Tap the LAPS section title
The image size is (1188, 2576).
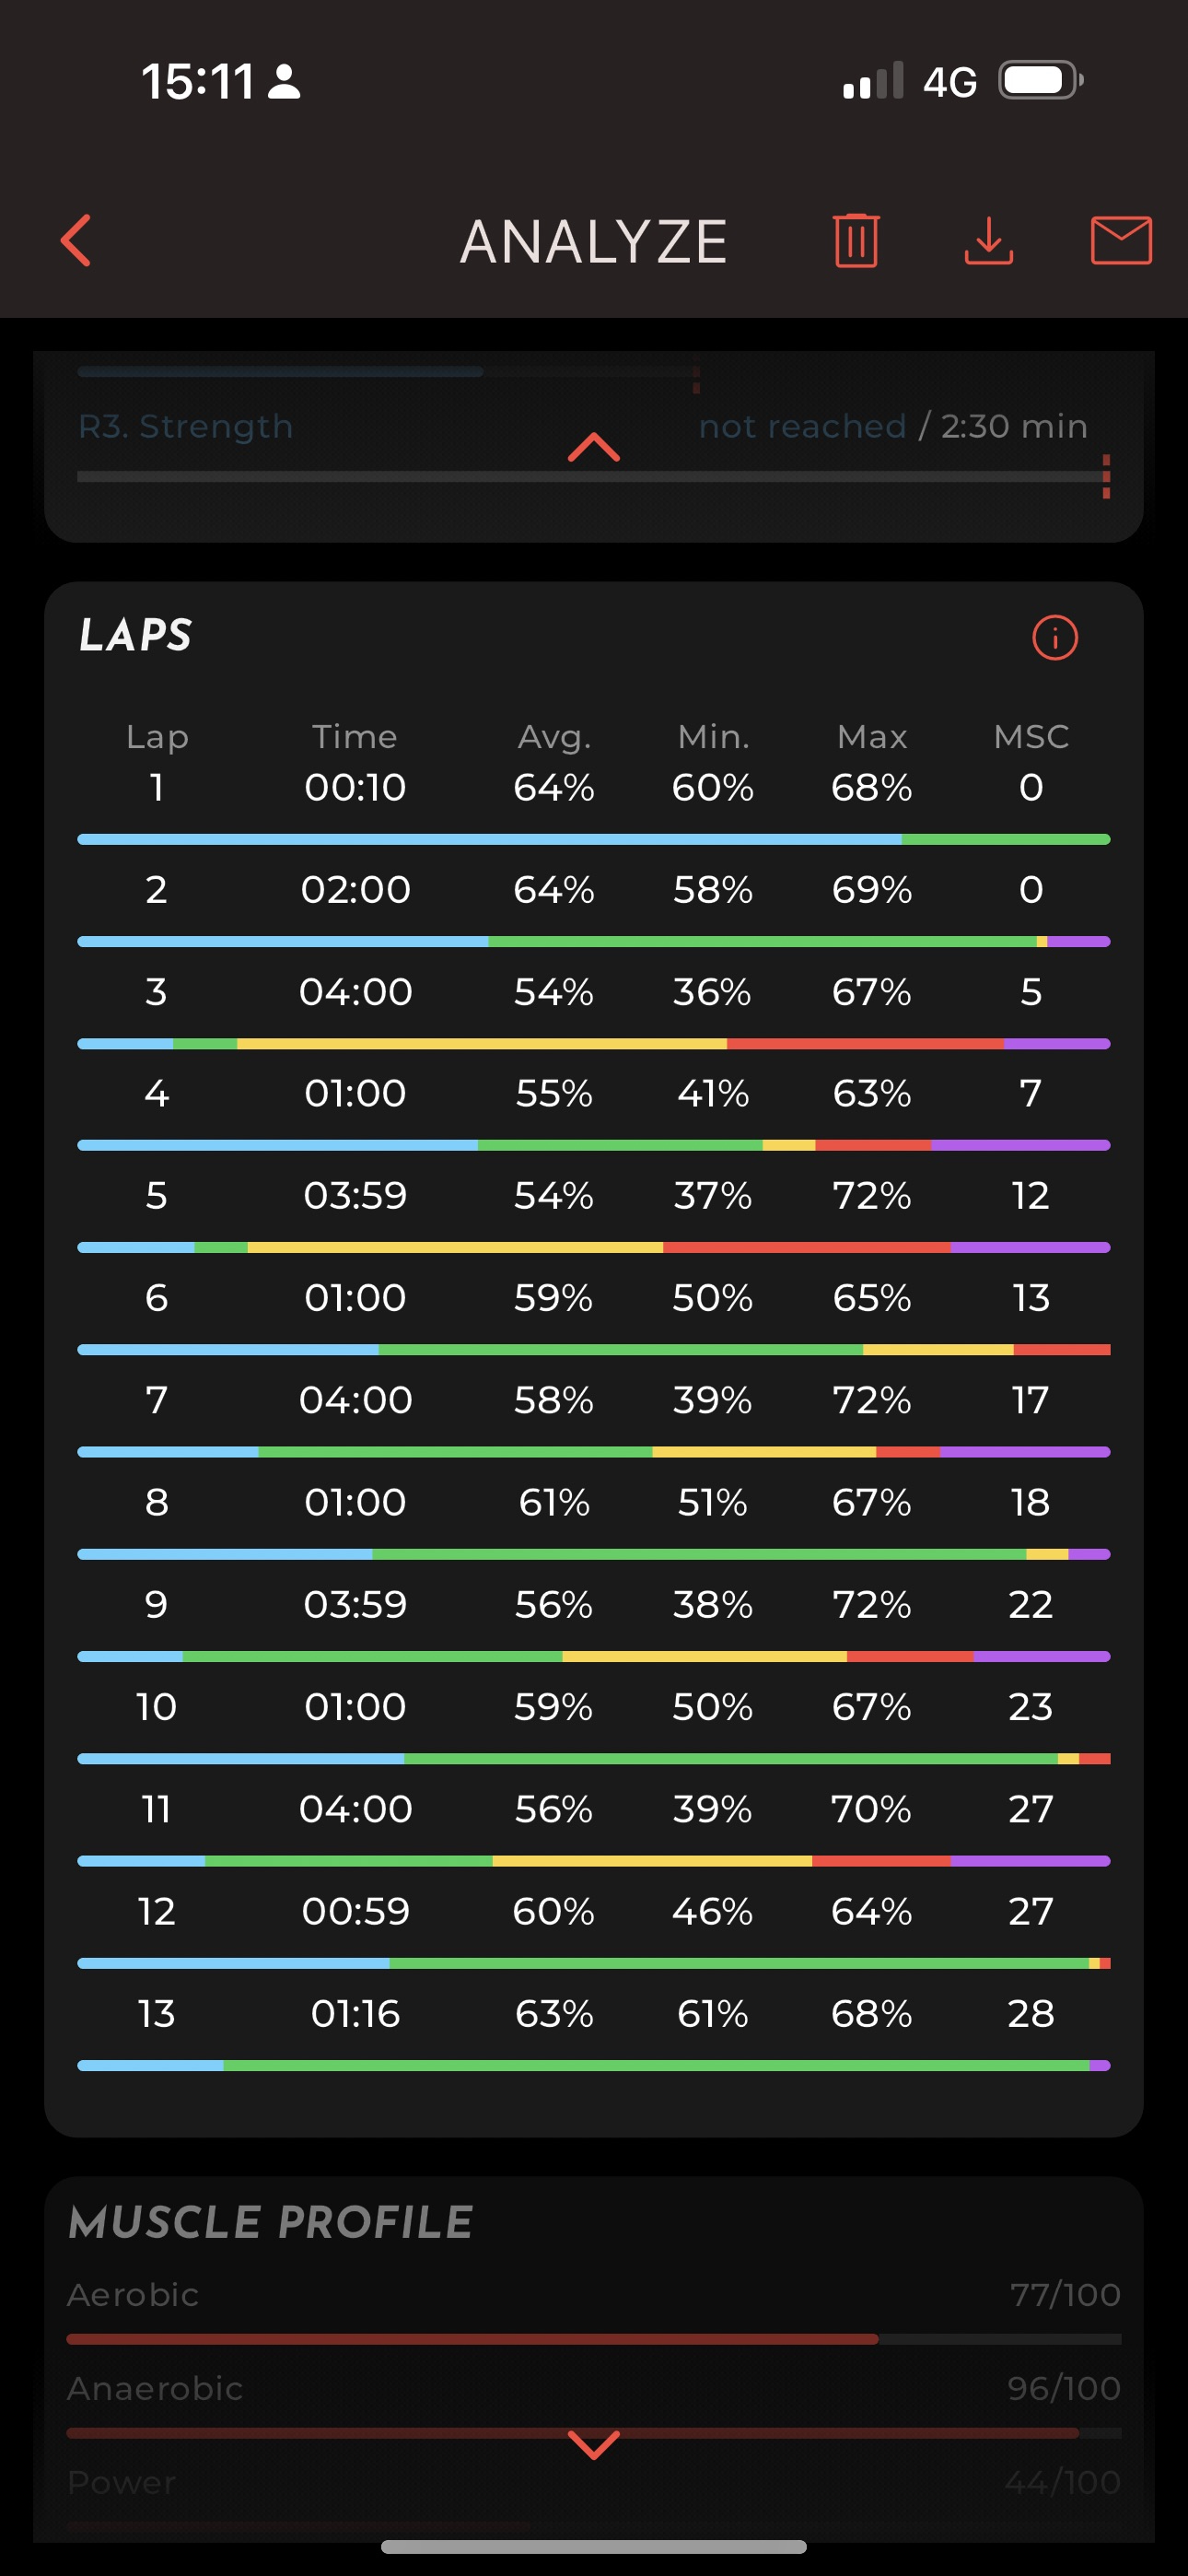(x=136, y=636)
